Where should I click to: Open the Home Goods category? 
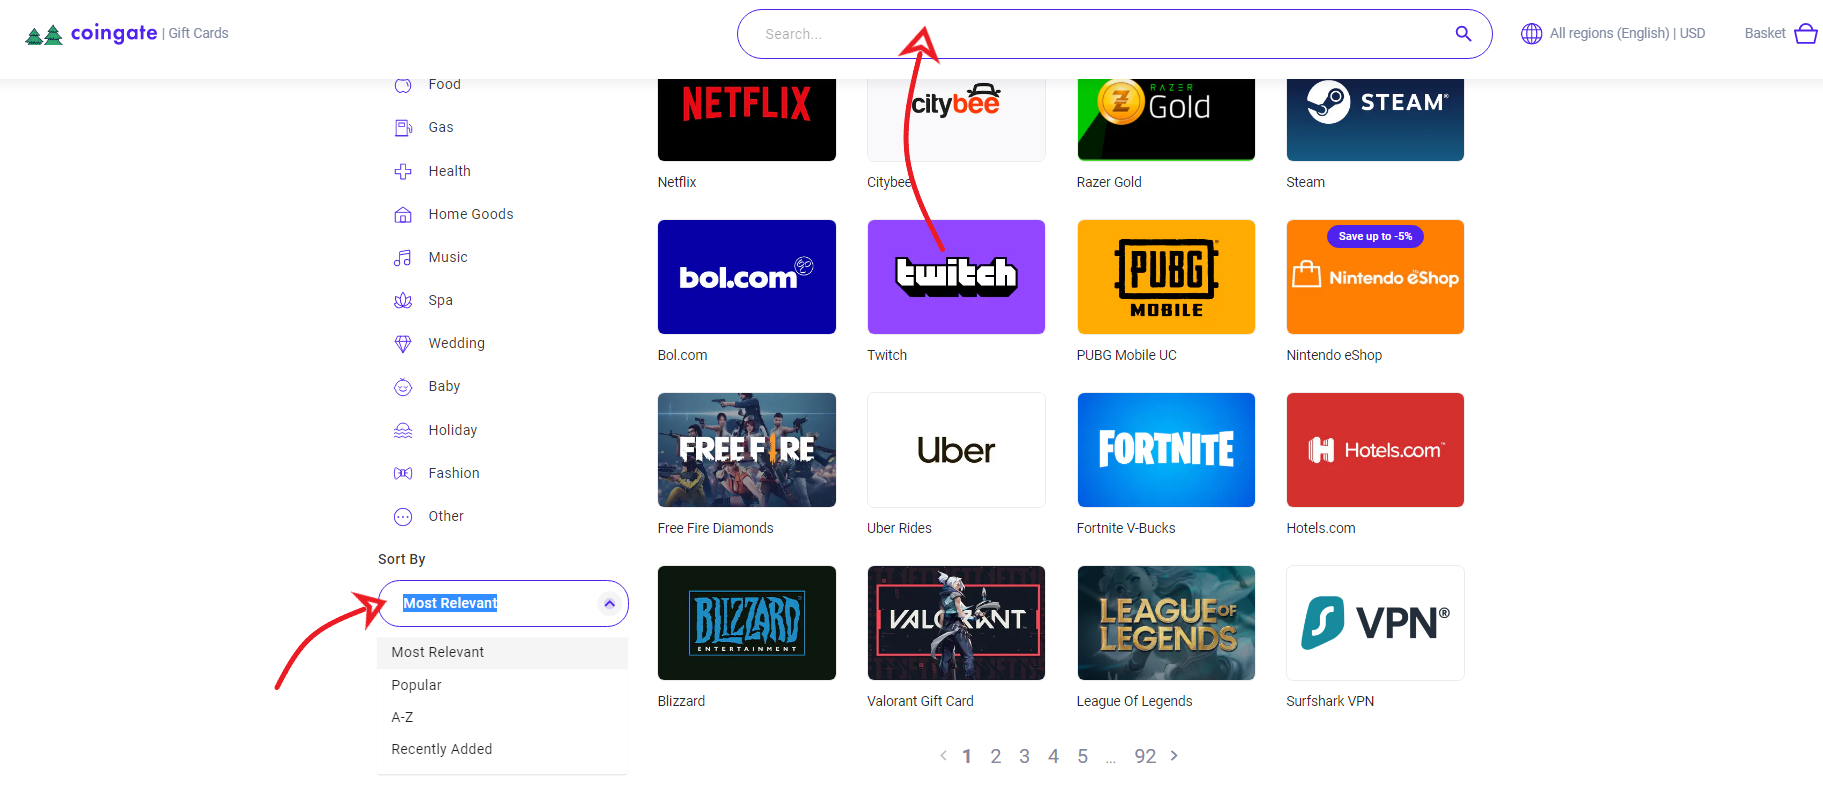coord(471,214)
